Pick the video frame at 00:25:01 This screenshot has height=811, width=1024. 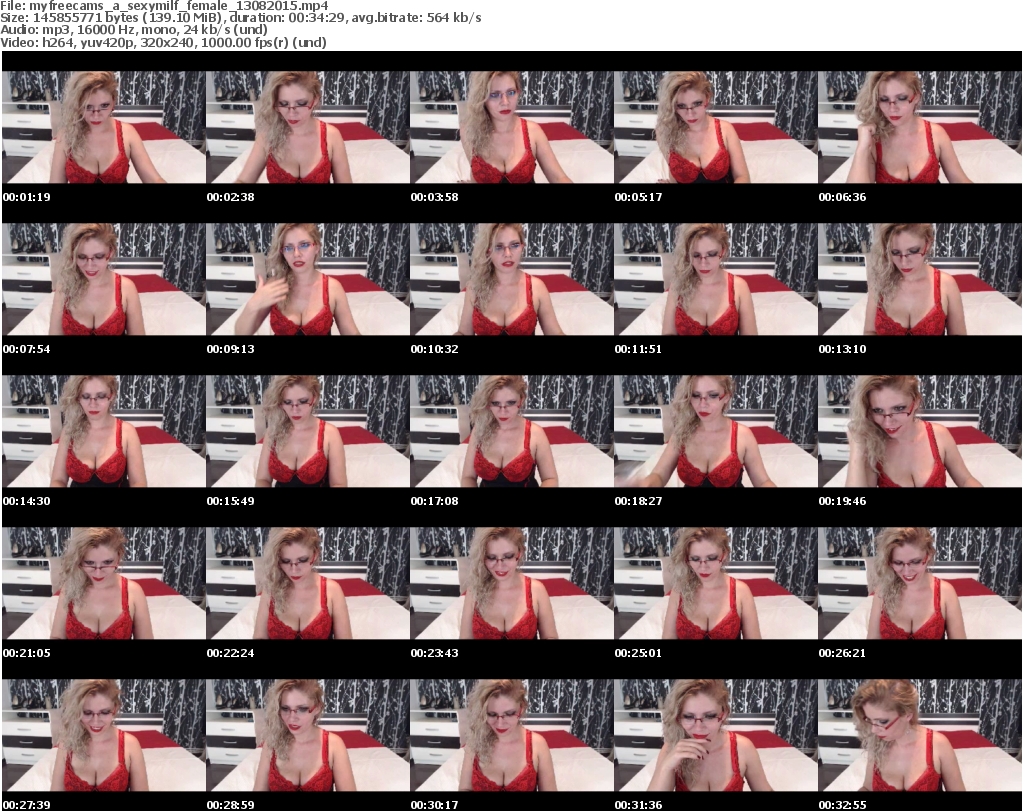tap(716, 583)
